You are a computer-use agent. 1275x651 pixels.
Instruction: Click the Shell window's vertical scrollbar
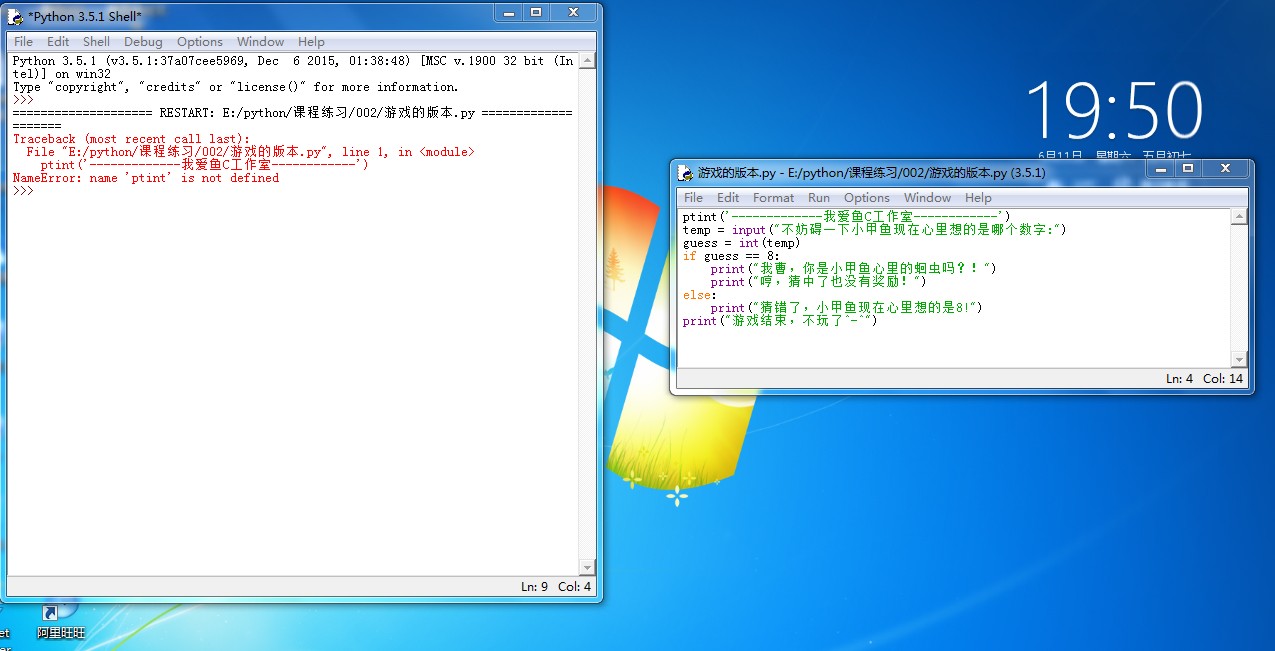587,300
